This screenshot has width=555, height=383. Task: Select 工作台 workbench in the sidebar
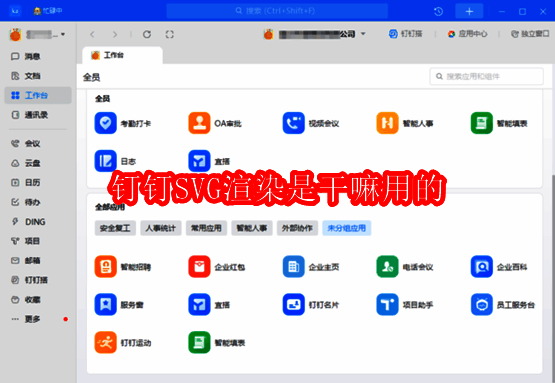[38, 95]
